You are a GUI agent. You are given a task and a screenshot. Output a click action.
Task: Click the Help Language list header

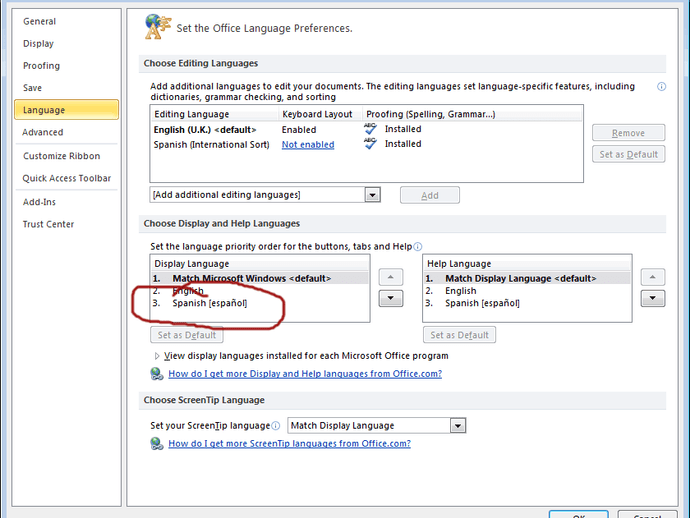click(x=527, y=264)
